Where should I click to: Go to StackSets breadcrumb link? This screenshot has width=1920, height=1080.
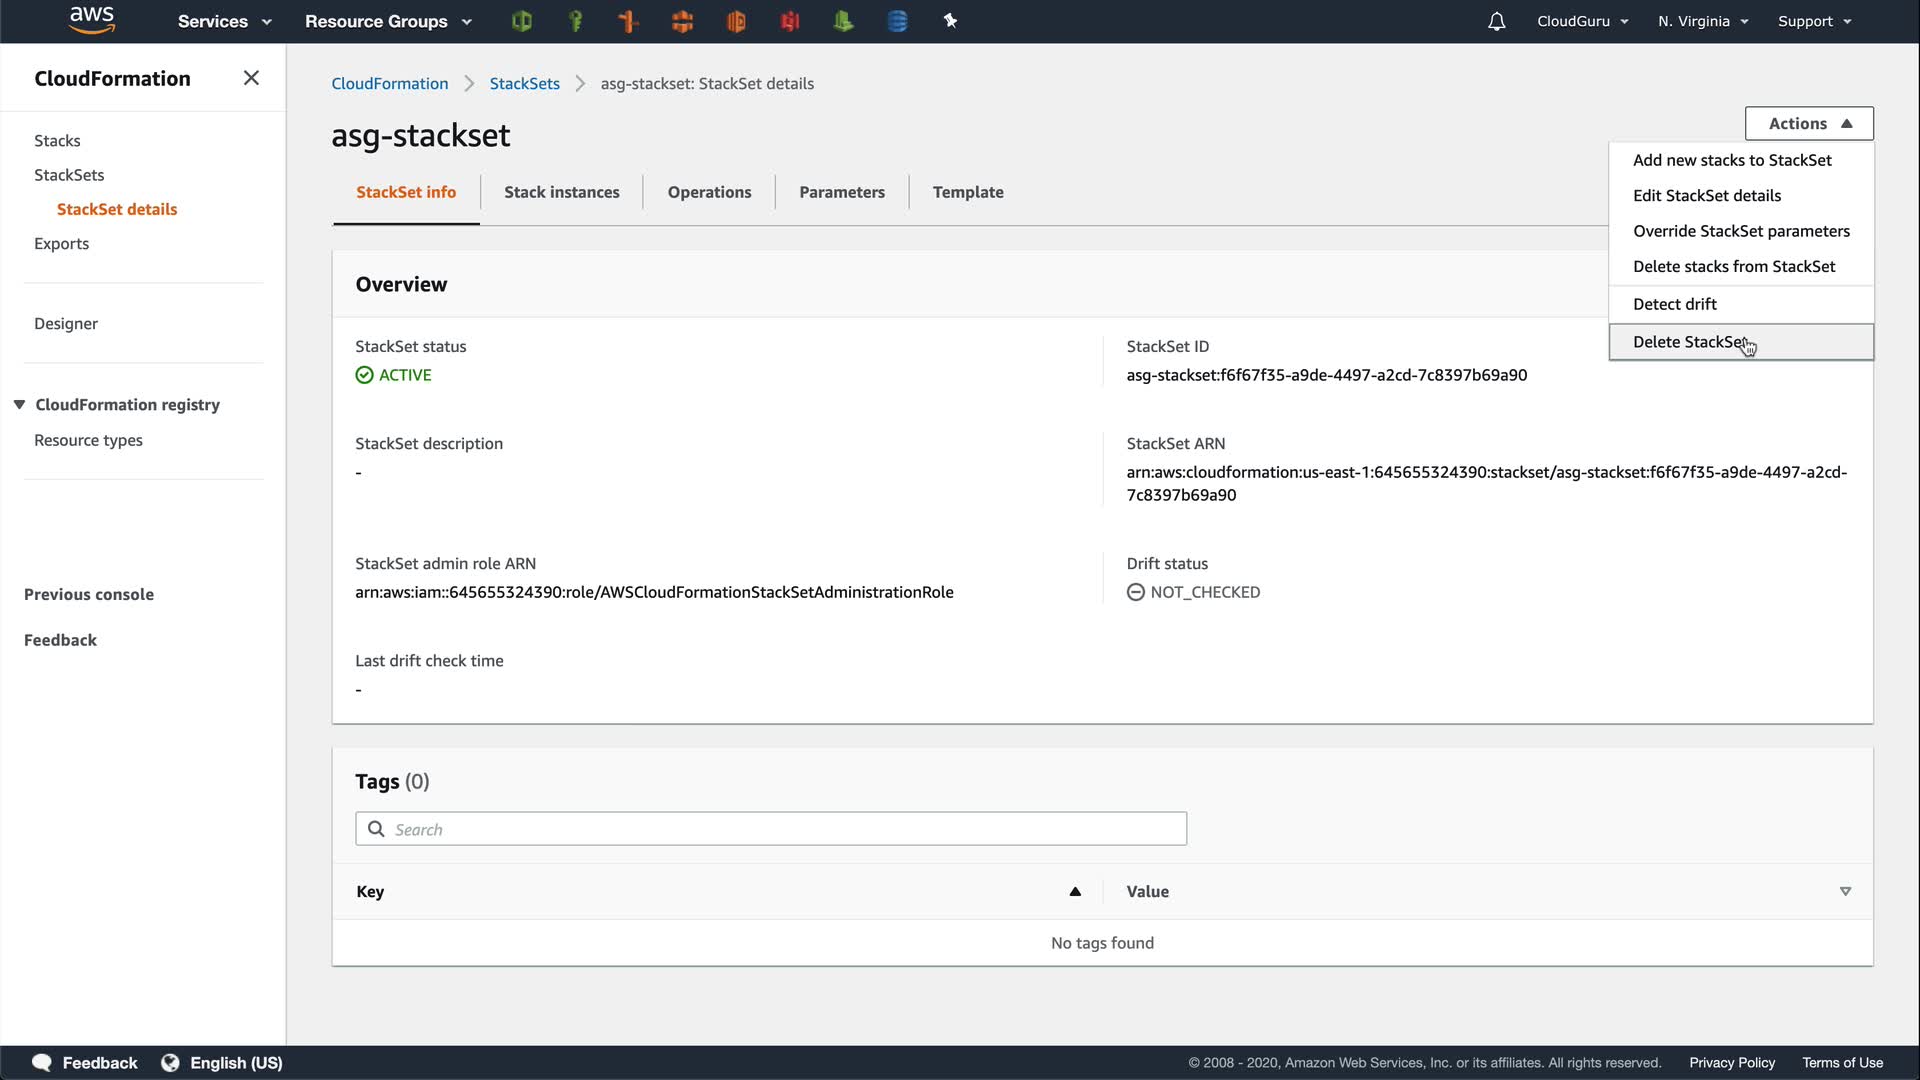point(524,84)
